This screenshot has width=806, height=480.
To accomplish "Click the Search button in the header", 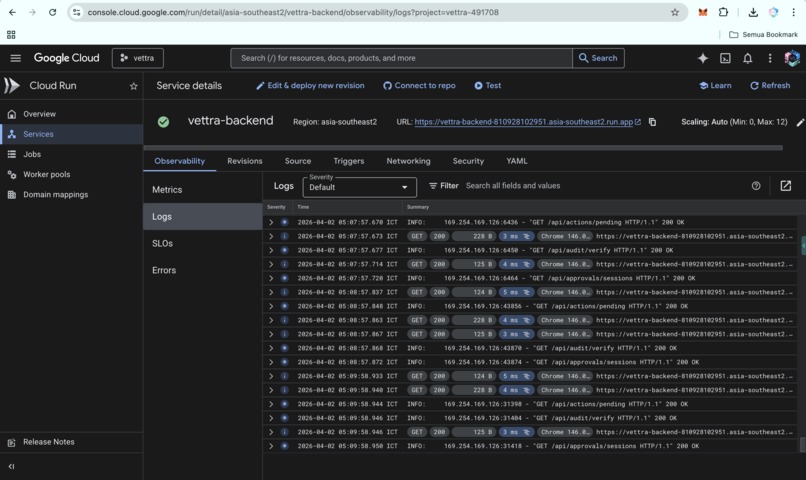I will coord(598,58).
